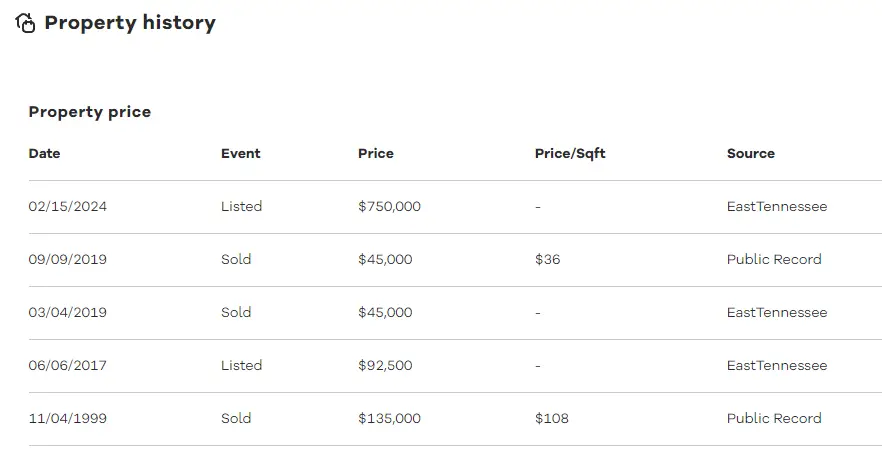Click the Property history heading
Image resolution: width=882 pixels, height=463 pixels.
click(x=130, y=23)
